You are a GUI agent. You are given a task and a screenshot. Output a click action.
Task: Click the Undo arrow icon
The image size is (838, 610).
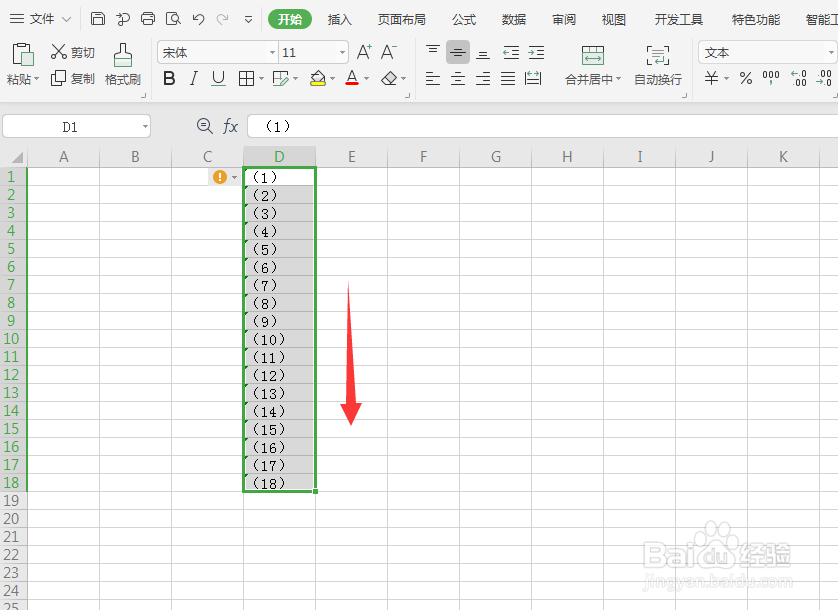(198, 19)
